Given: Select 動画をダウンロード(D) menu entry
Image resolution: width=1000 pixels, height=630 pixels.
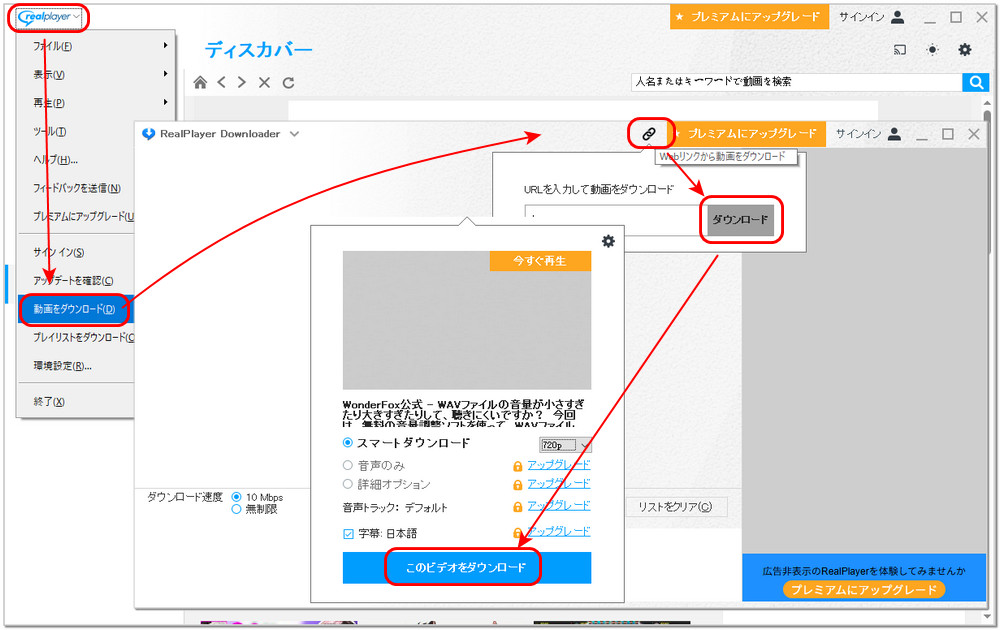Looking at the screenshot, I should click(77, 309).
